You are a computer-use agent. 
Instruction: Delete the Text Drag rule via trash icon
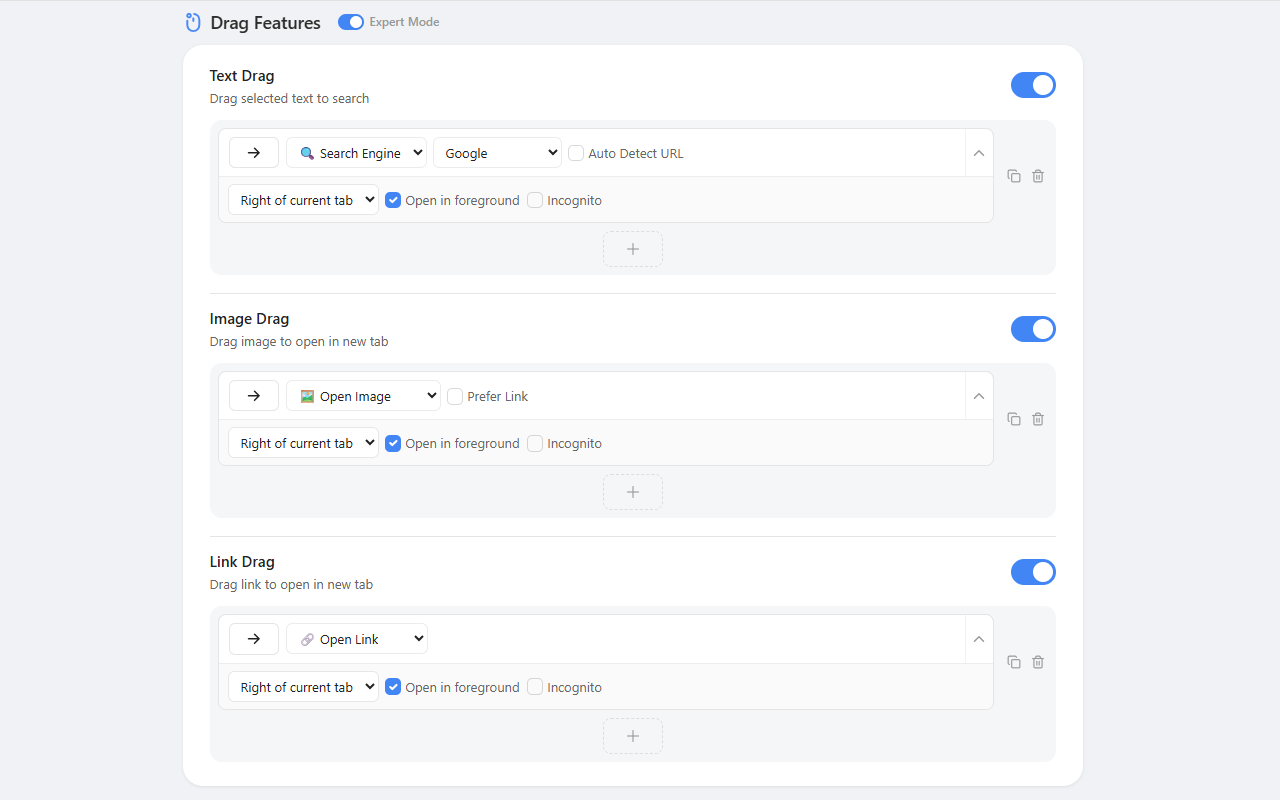point(1038,176)
